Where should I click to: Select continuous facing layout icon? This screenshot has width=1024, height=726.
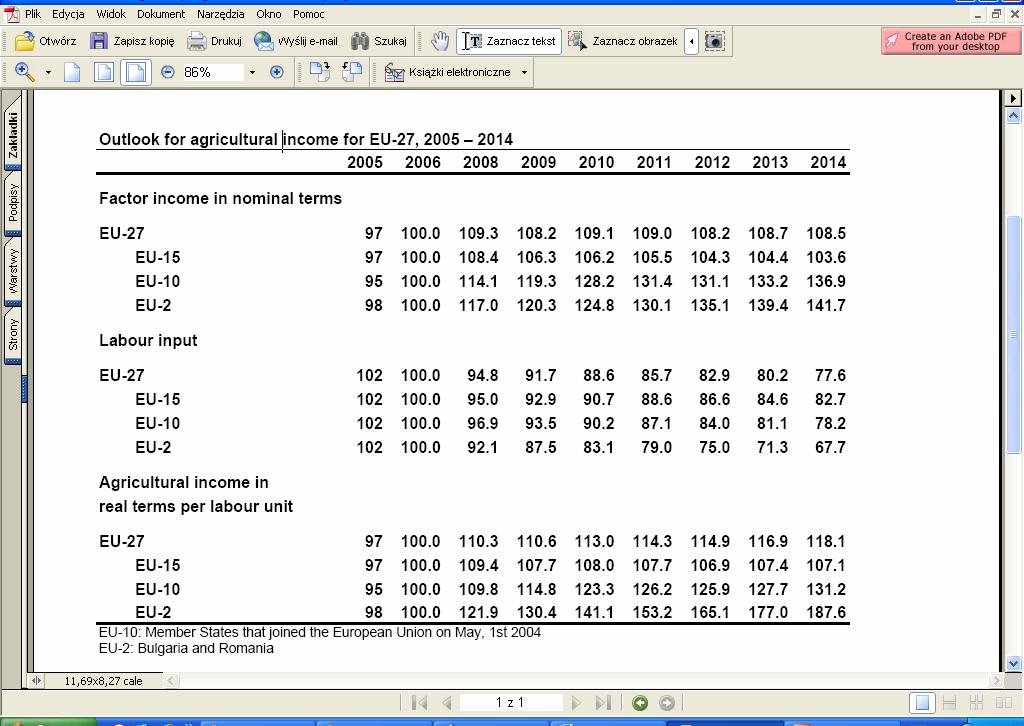[976, 702]
